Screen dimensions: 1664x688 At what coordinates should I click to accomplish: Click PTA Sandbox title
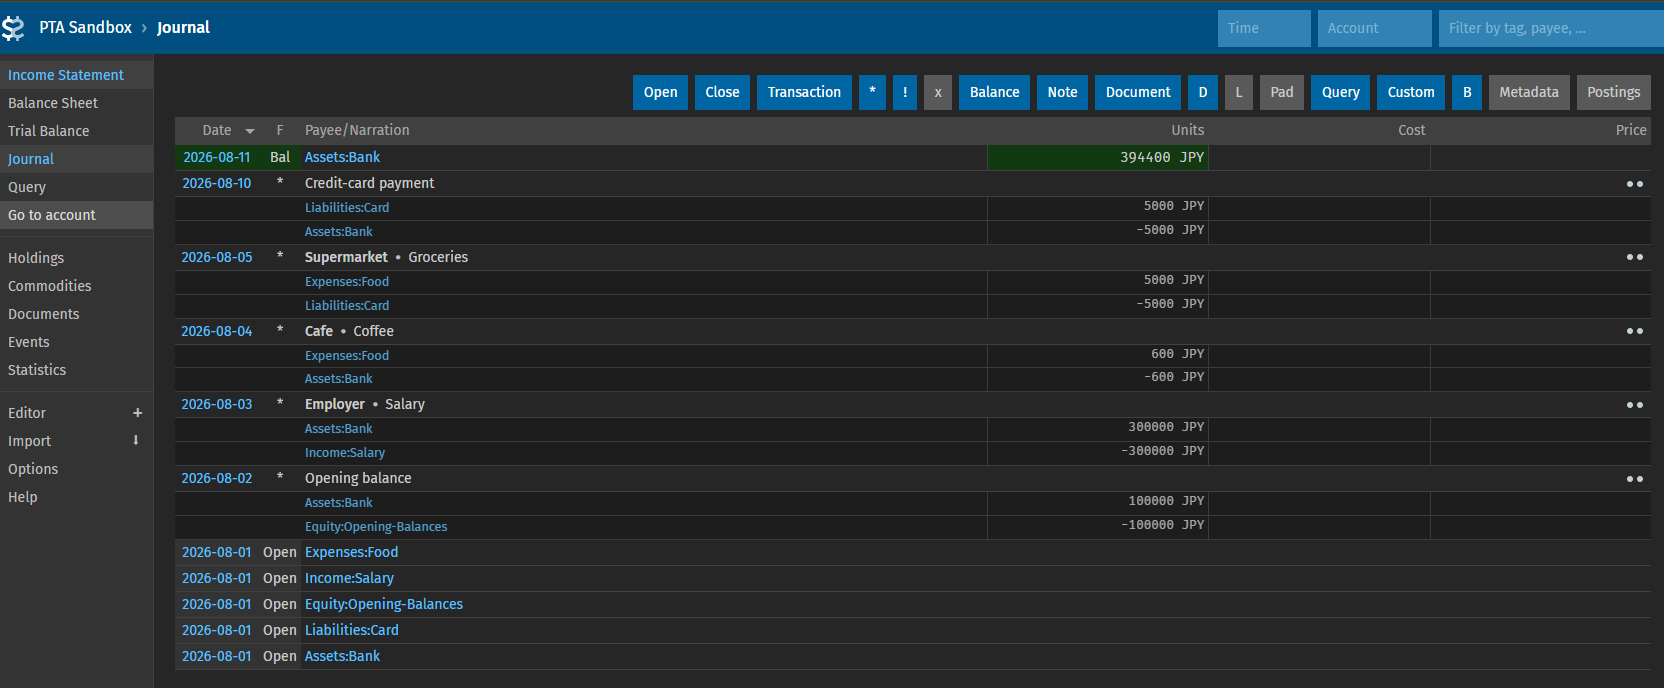click(x=85, y=28)
